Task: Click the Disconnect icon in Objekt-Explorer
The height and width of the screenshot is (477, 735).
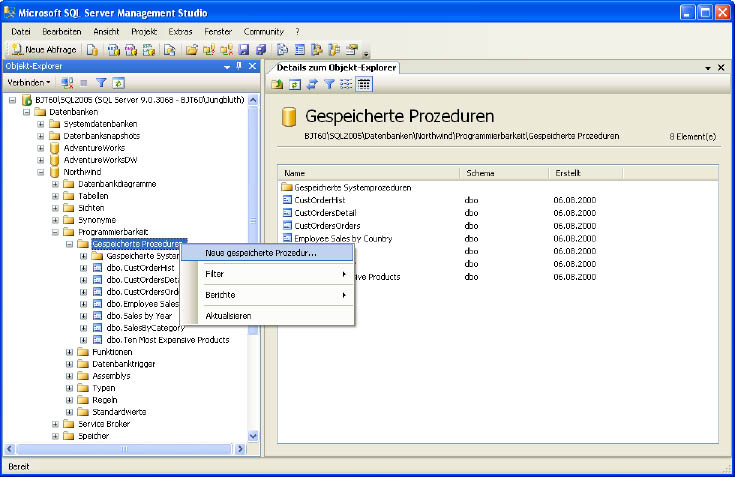Action: pos(68,83)
